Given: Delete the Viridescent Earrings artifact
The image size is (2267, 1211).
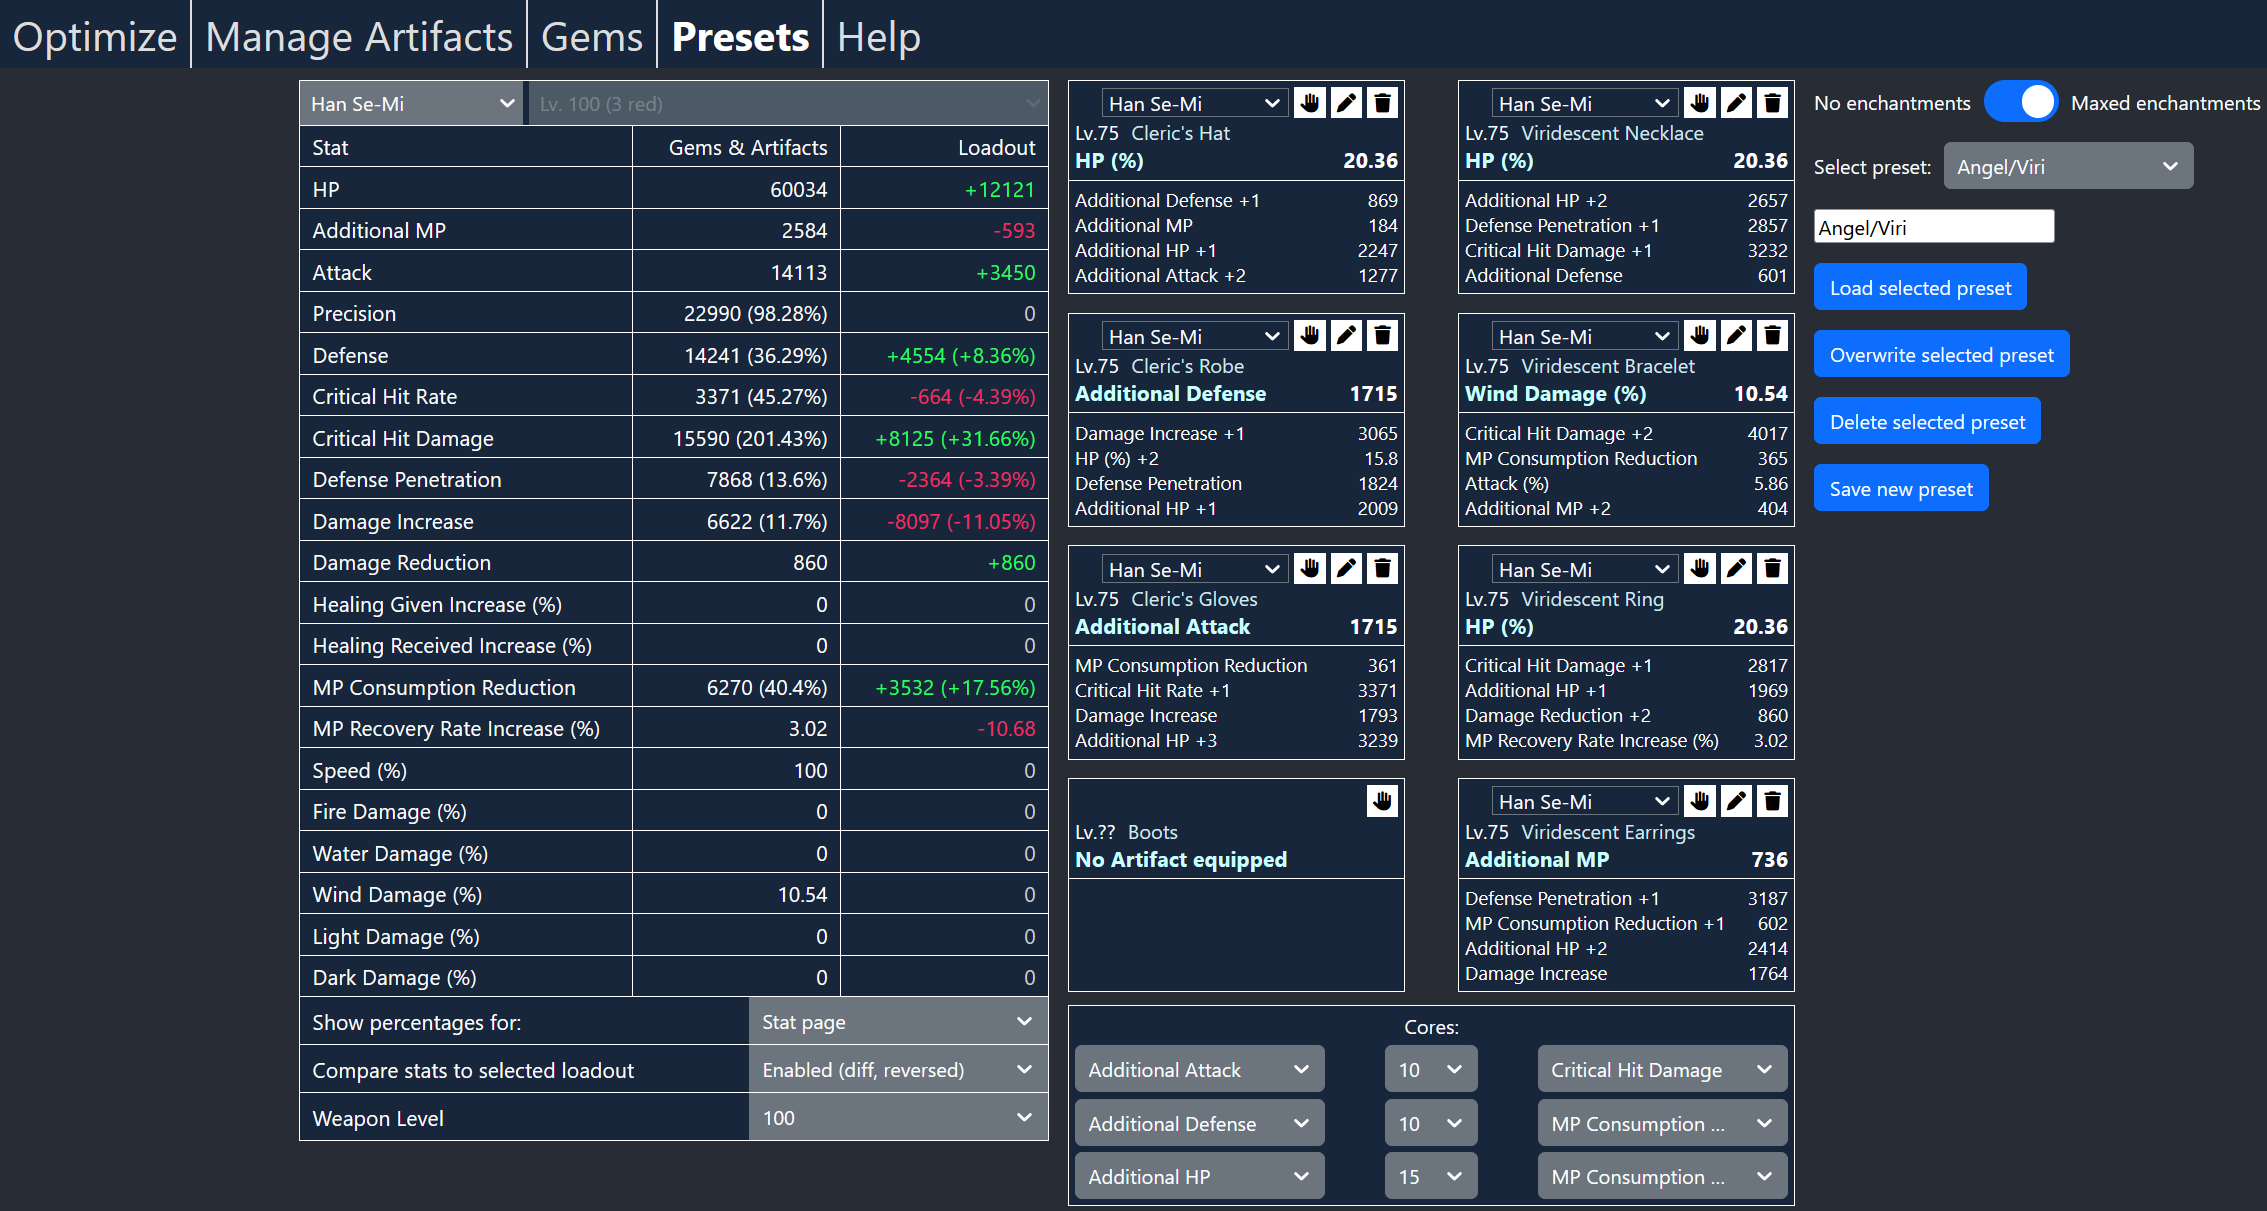Looking at the screenshot, I should coord(1772,801).
